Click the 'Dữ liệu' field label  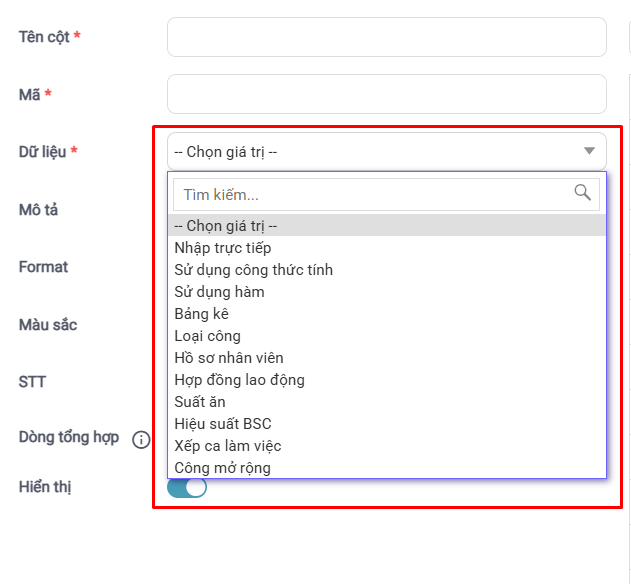click(43, 152)
